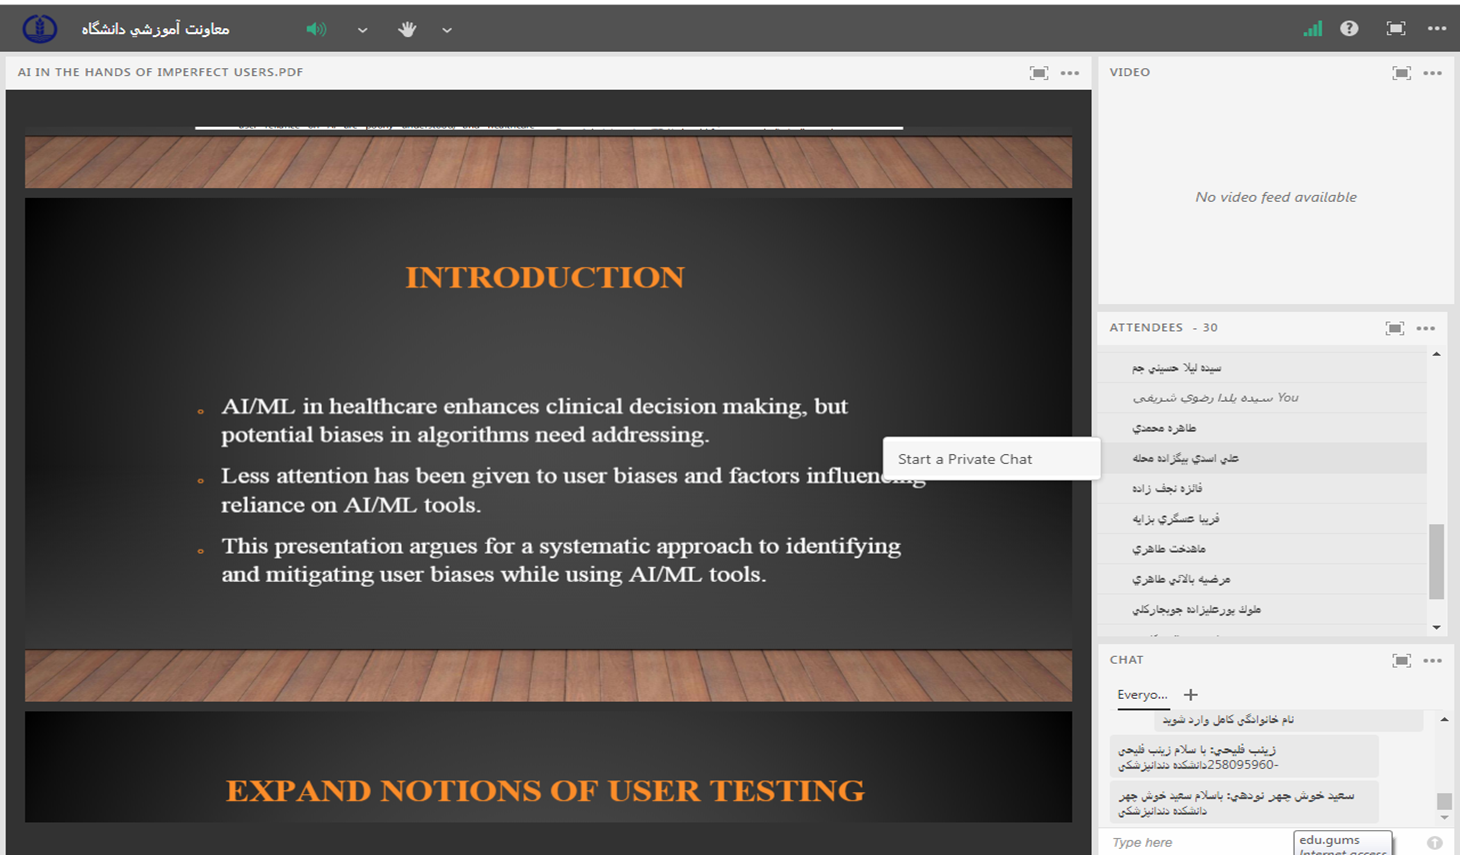Select the Everyone chat tab

pyautogui.click(x=1142, y=695)
